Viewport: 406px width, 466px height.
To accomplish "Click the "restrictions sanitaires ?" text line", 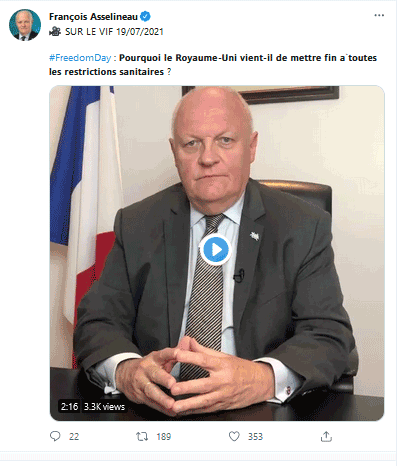I will pyautogui.click(x=117, y=72).
